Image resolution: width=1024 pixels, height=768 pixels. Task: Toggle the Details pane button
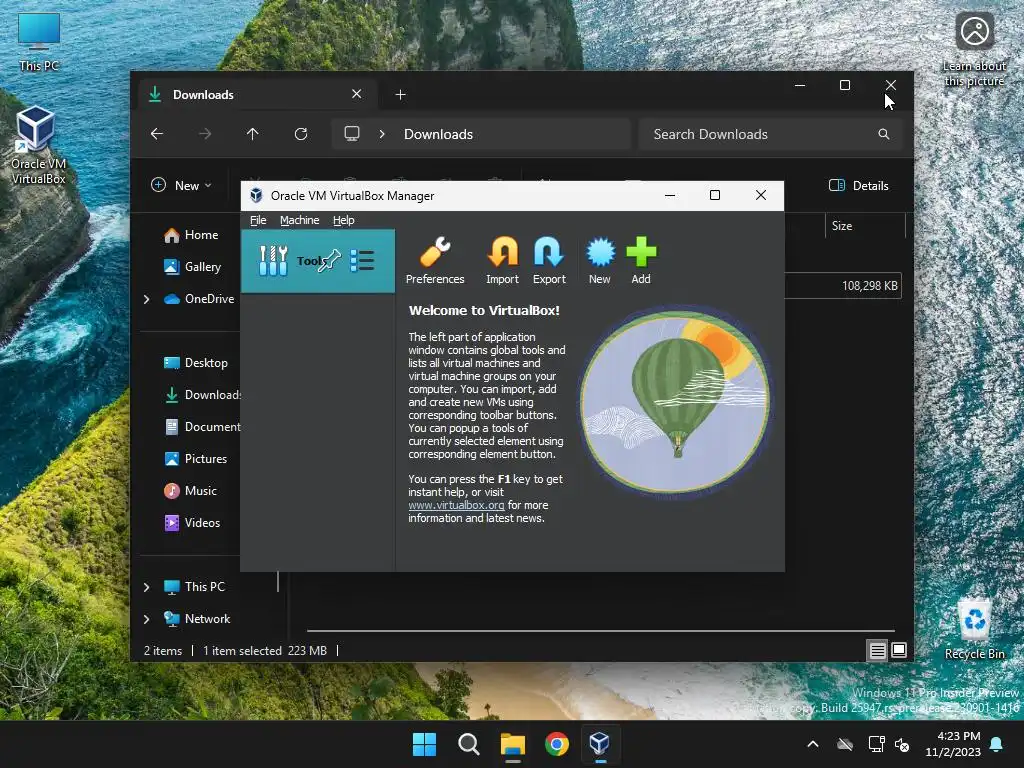tap(859, 185)
